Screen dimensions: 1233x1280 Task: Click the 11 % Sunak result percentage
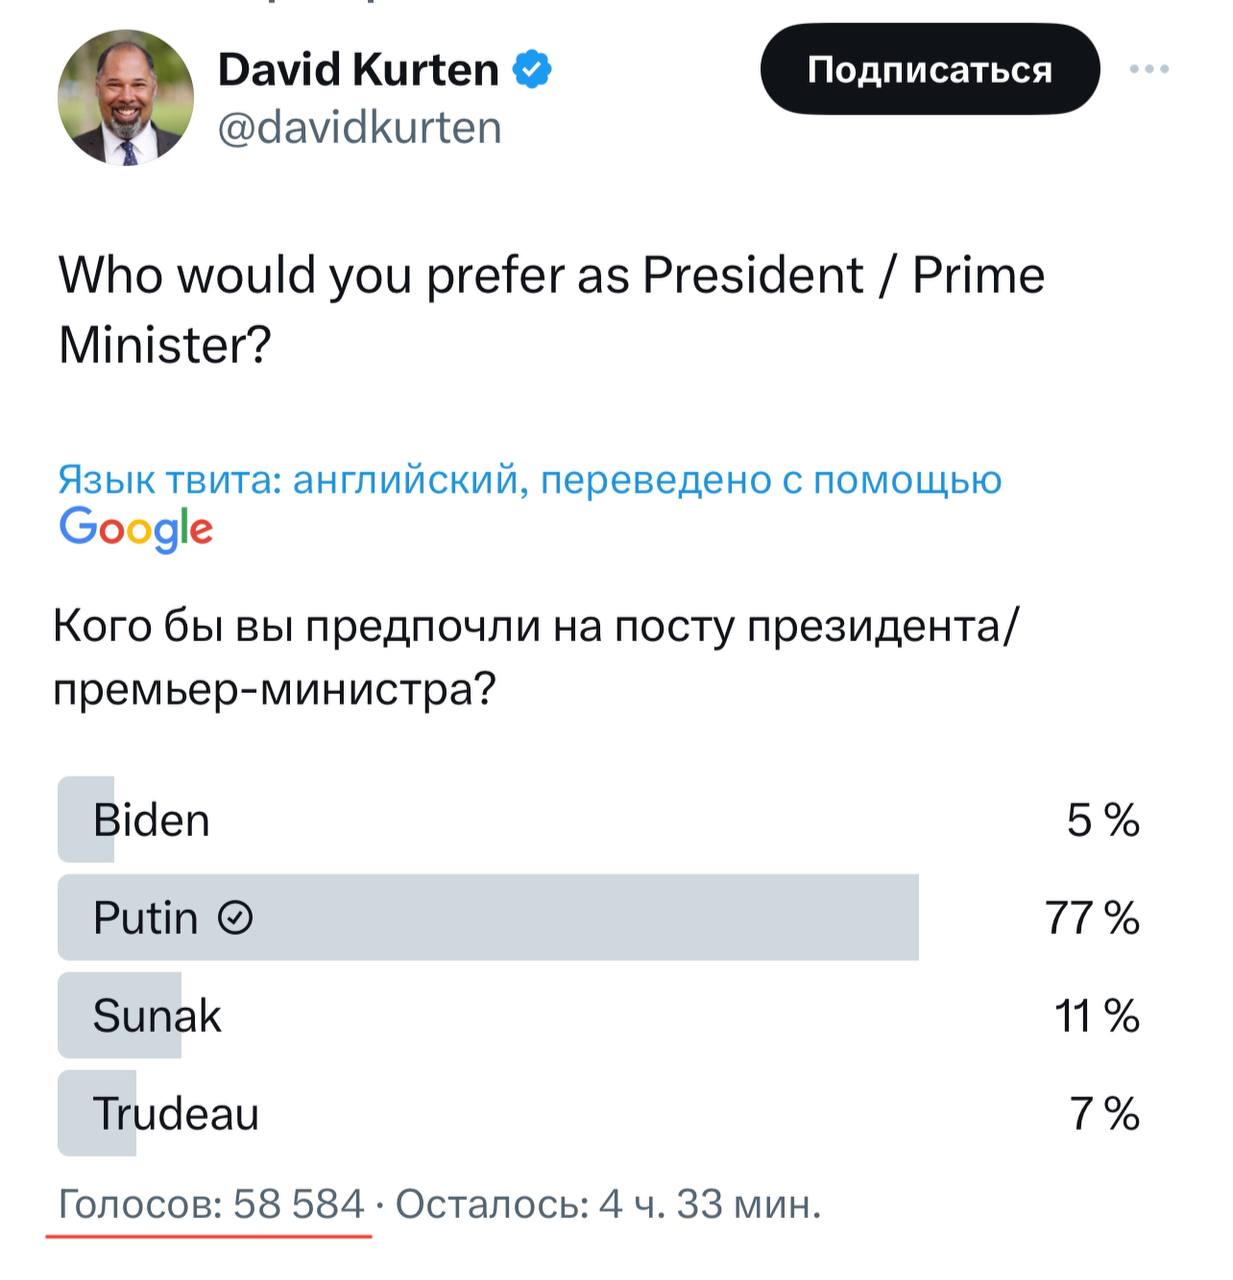tap(1097, 1016)
